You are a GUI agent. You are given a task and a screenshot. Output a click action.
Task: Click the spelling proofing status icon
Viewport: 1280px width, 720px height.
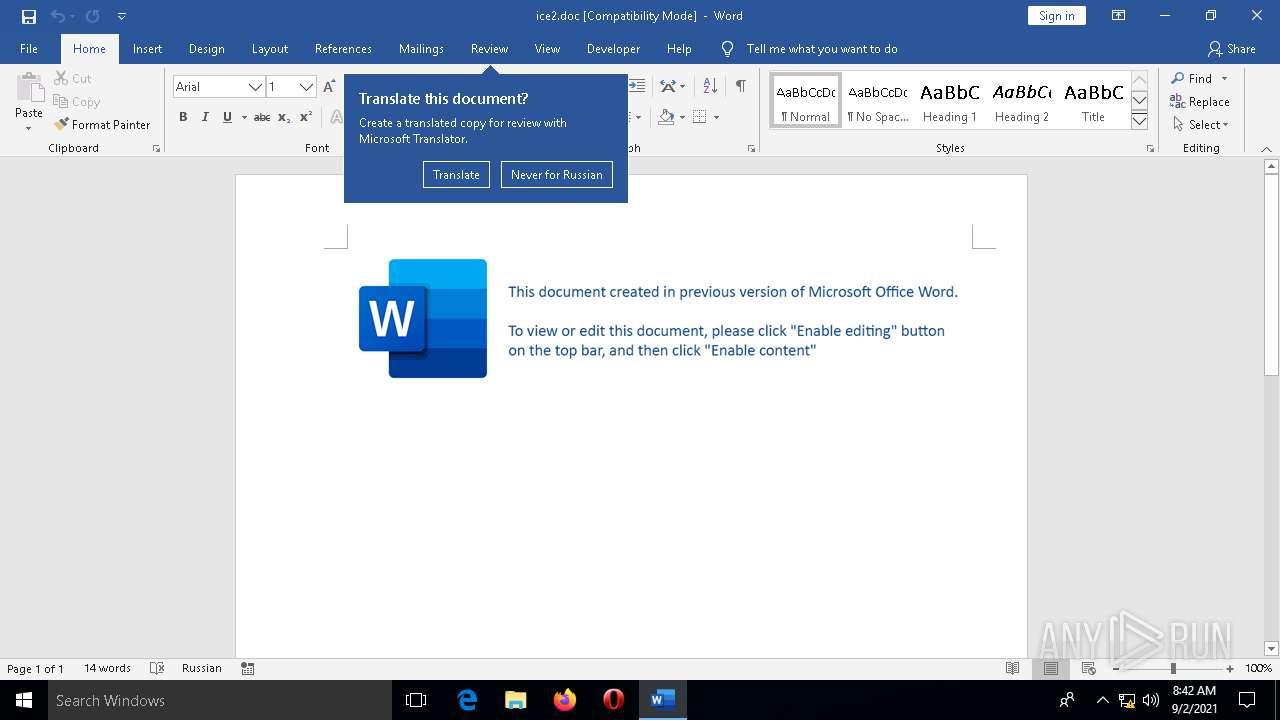157,668
